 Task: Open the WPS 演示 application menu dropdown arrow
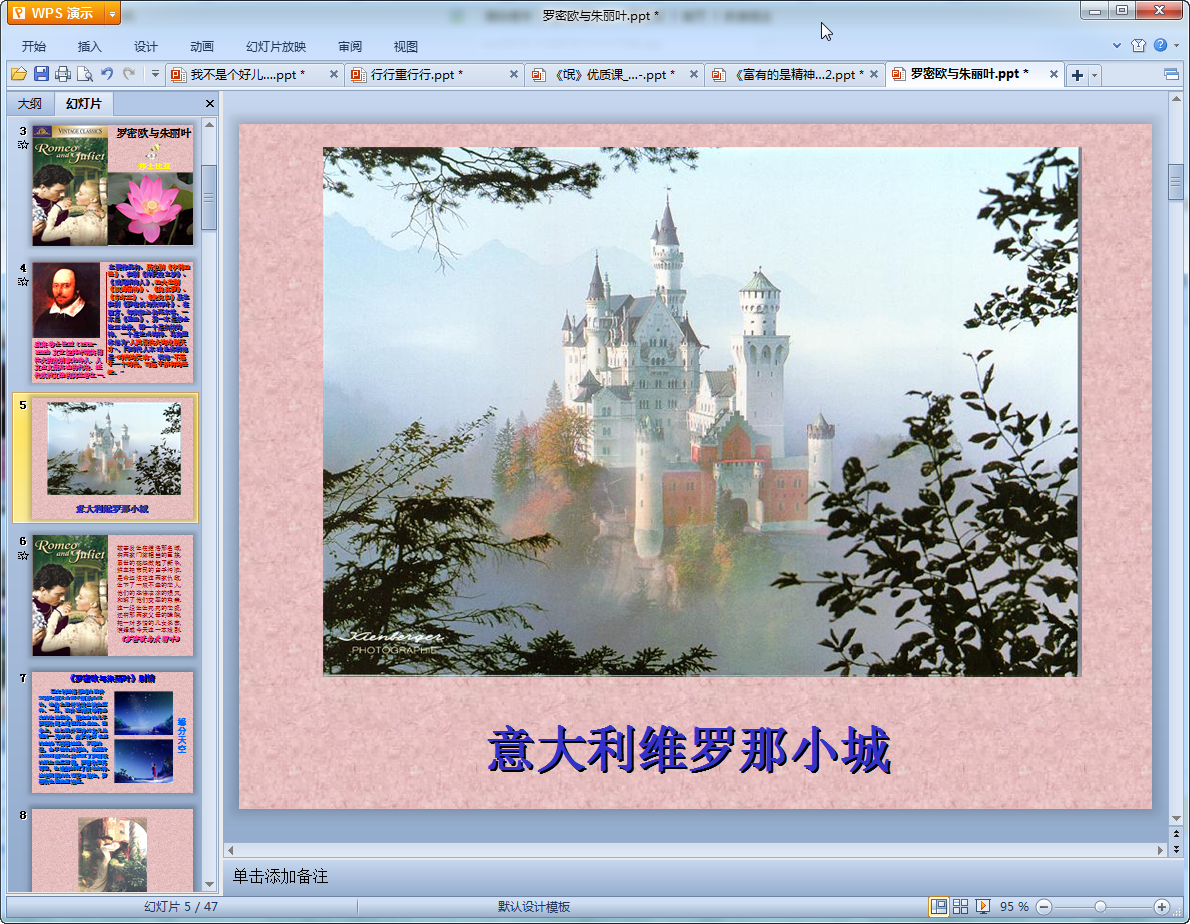[x=112, y=14]
